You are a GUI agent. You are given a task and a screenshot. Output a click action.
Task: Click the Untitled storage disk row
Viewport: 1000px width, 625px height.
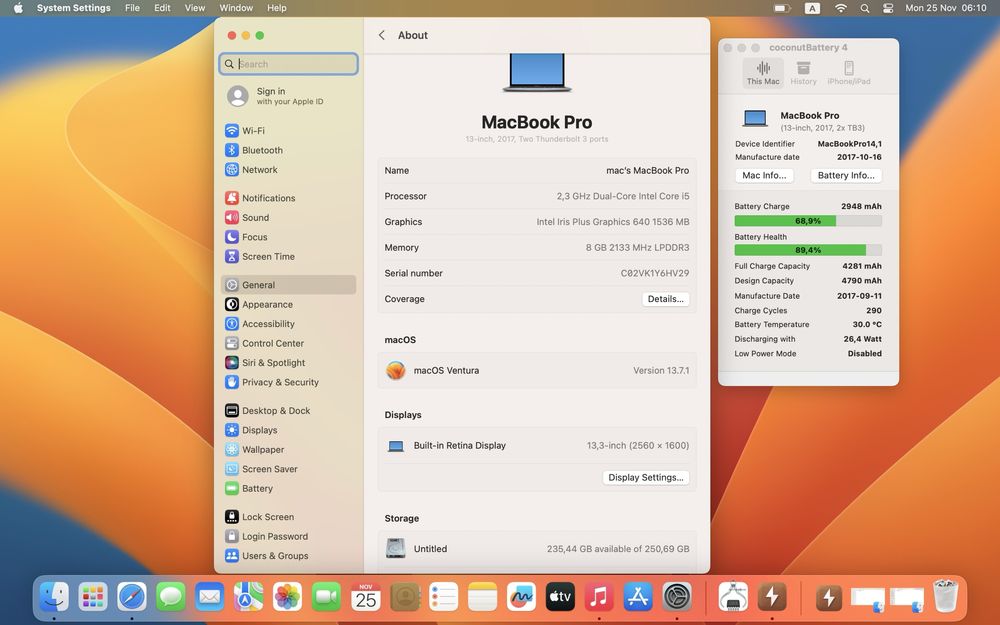pyautogui.click(x=537, y=549)
